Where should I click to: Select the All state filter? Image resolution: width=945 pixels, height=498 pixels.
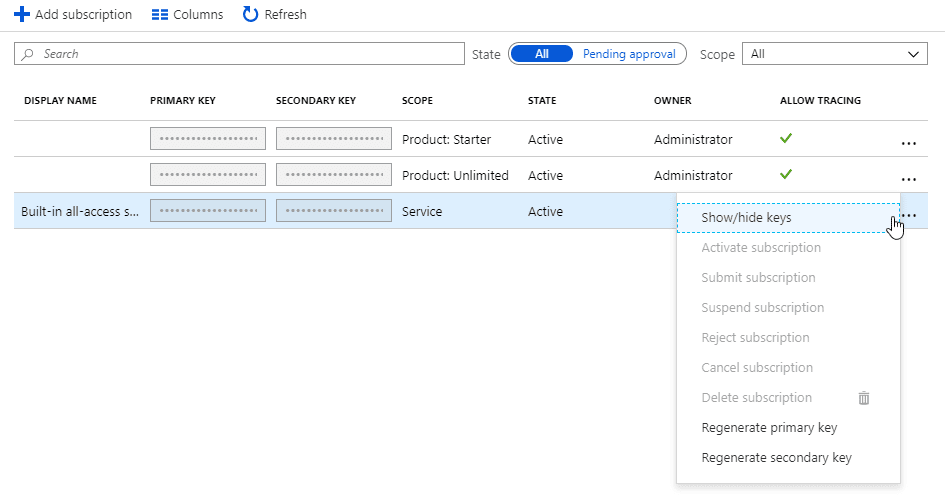point(541,54)
